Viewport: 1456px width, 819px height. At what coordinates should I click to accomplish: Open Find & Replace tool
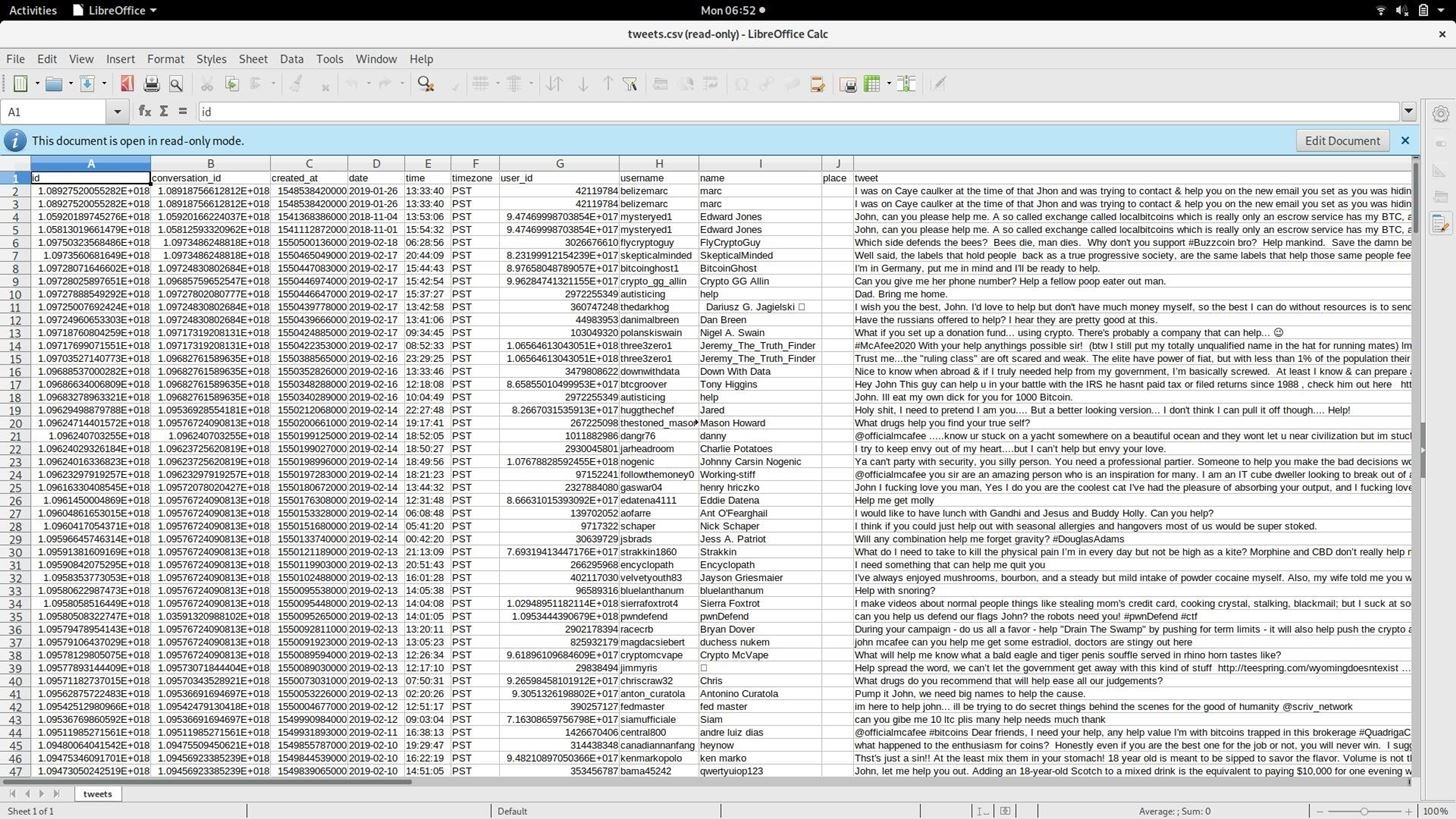click(x=426, y=84)
